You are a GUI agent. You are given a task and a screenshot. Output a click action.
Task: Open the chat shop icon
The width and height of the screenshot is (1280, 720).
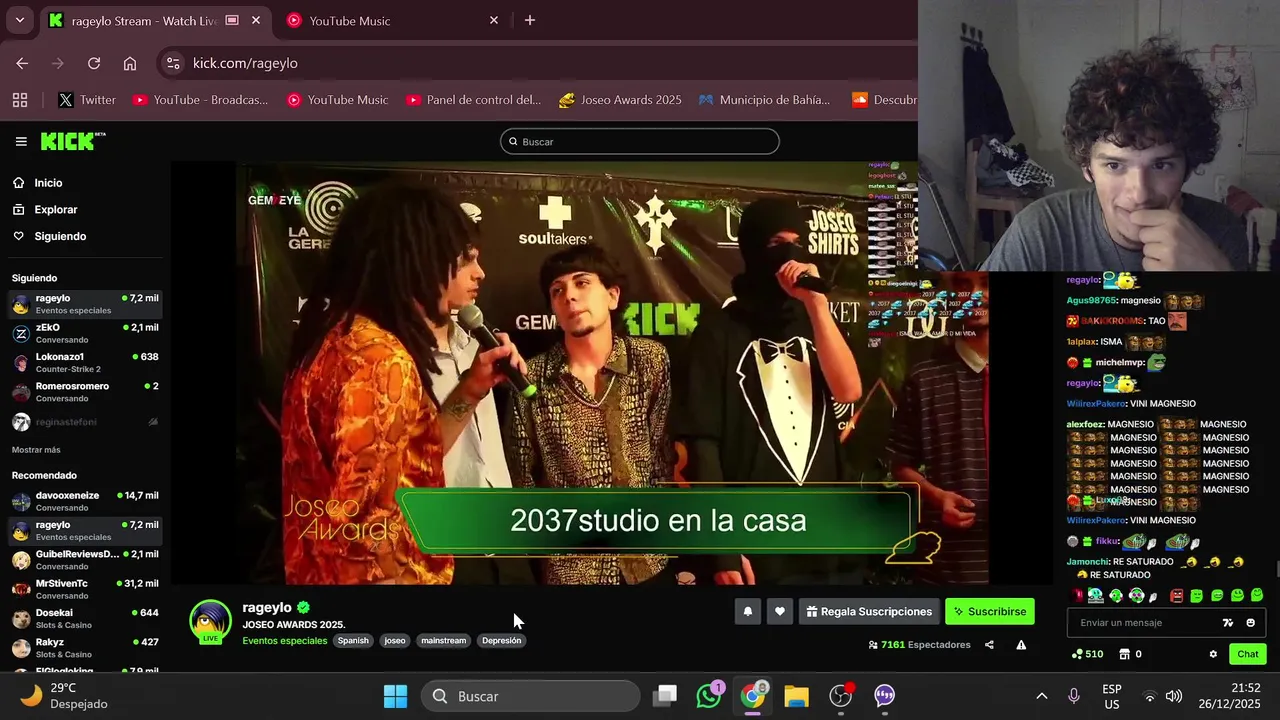pyautogui.click(x=1125, y=654)
